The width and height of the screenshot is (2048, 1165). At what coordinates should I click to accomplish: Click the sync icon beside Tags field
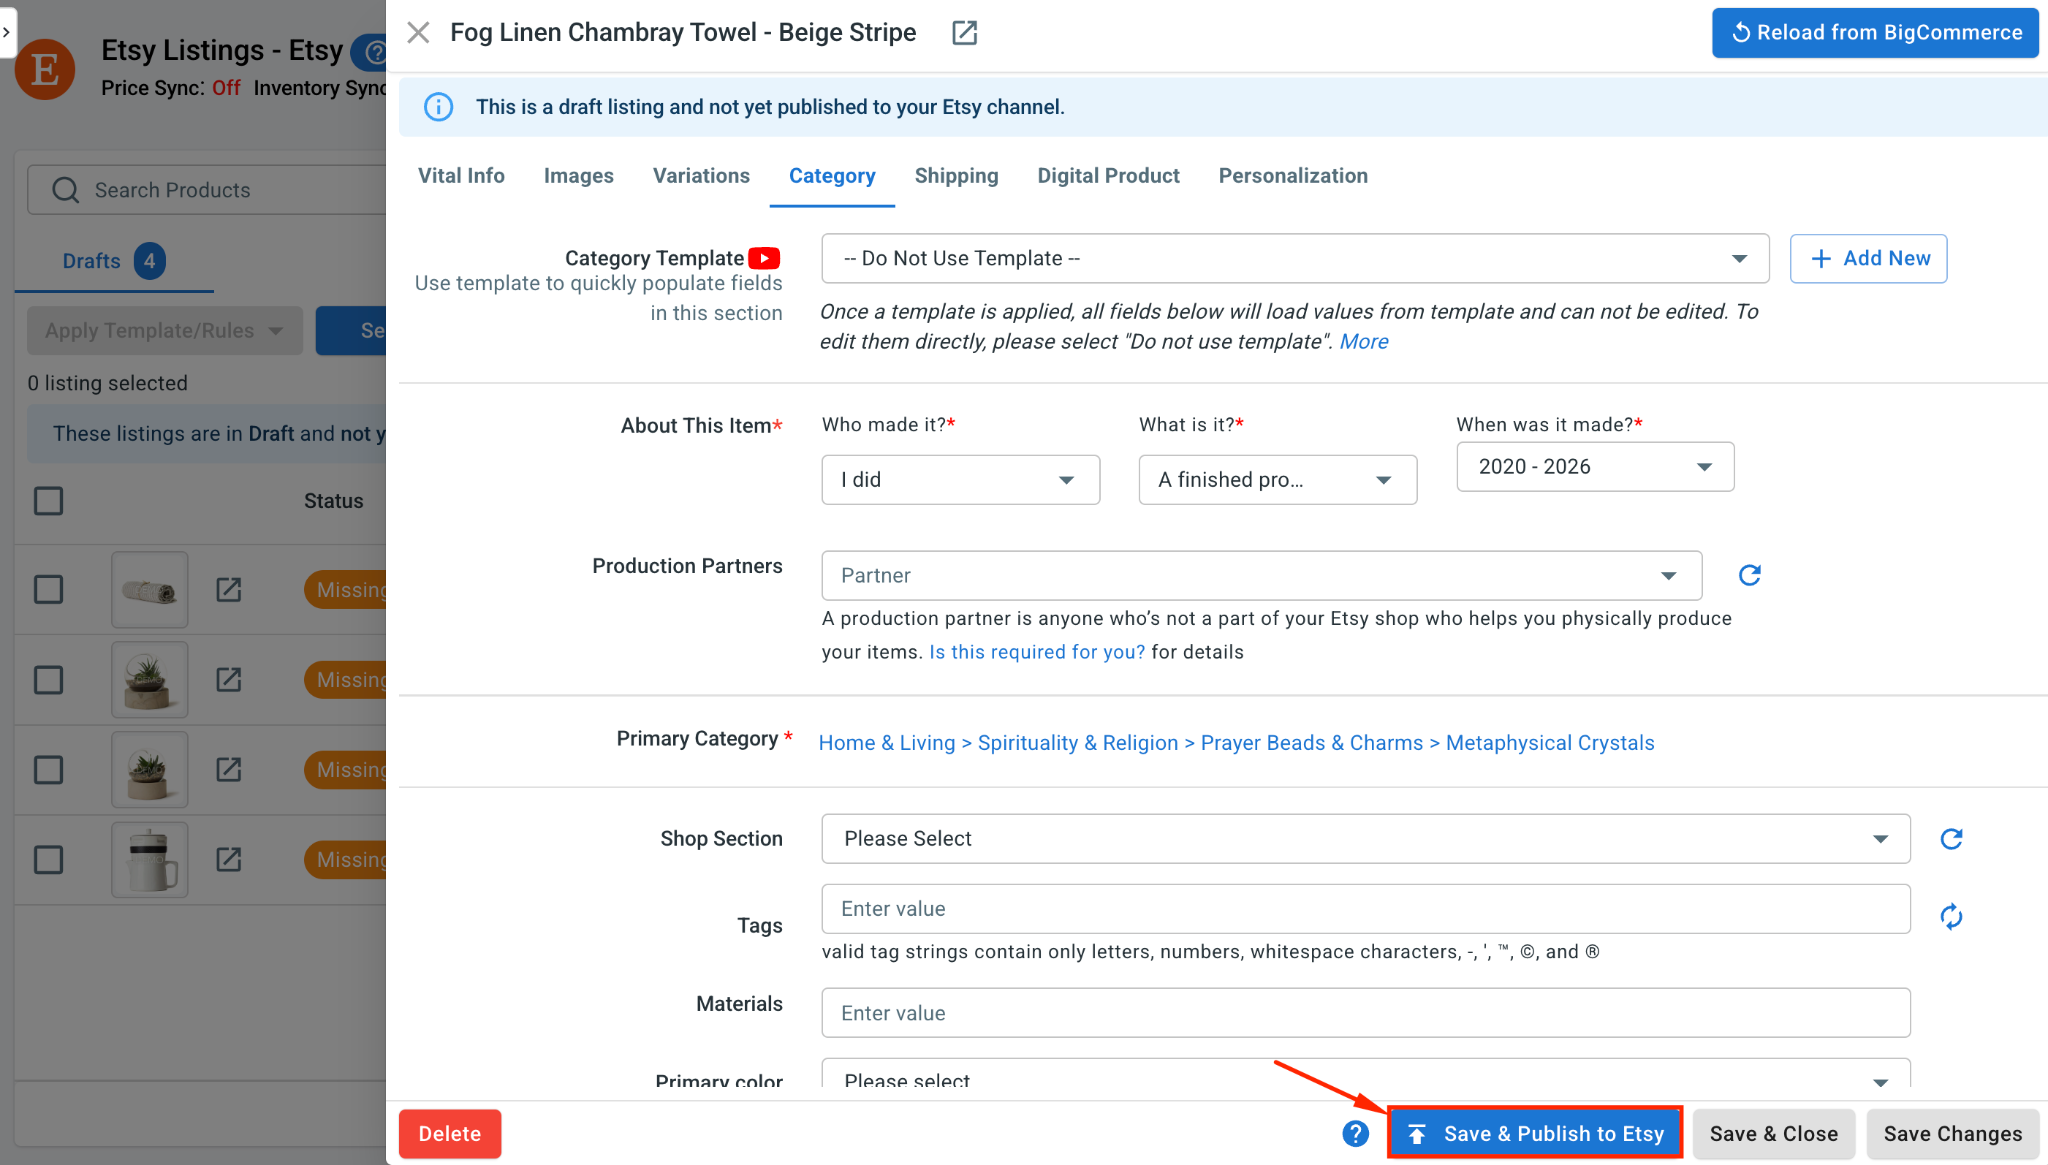[1951, 916]
